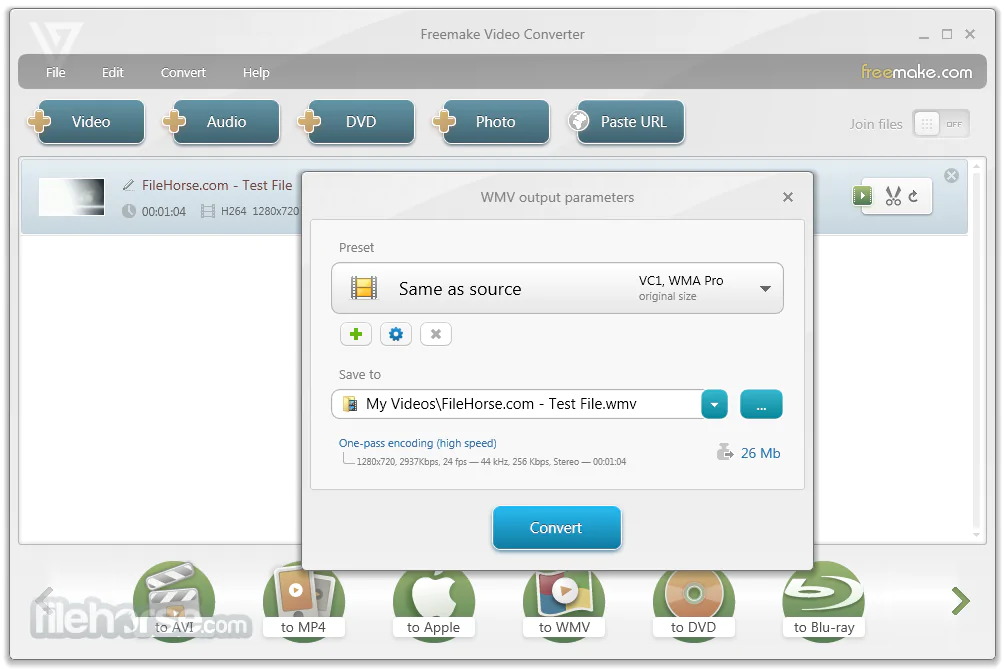Image resolution: width=1004 pixels, height=669 pixels.
Task: Open the File menu
Action: point(56,72)
